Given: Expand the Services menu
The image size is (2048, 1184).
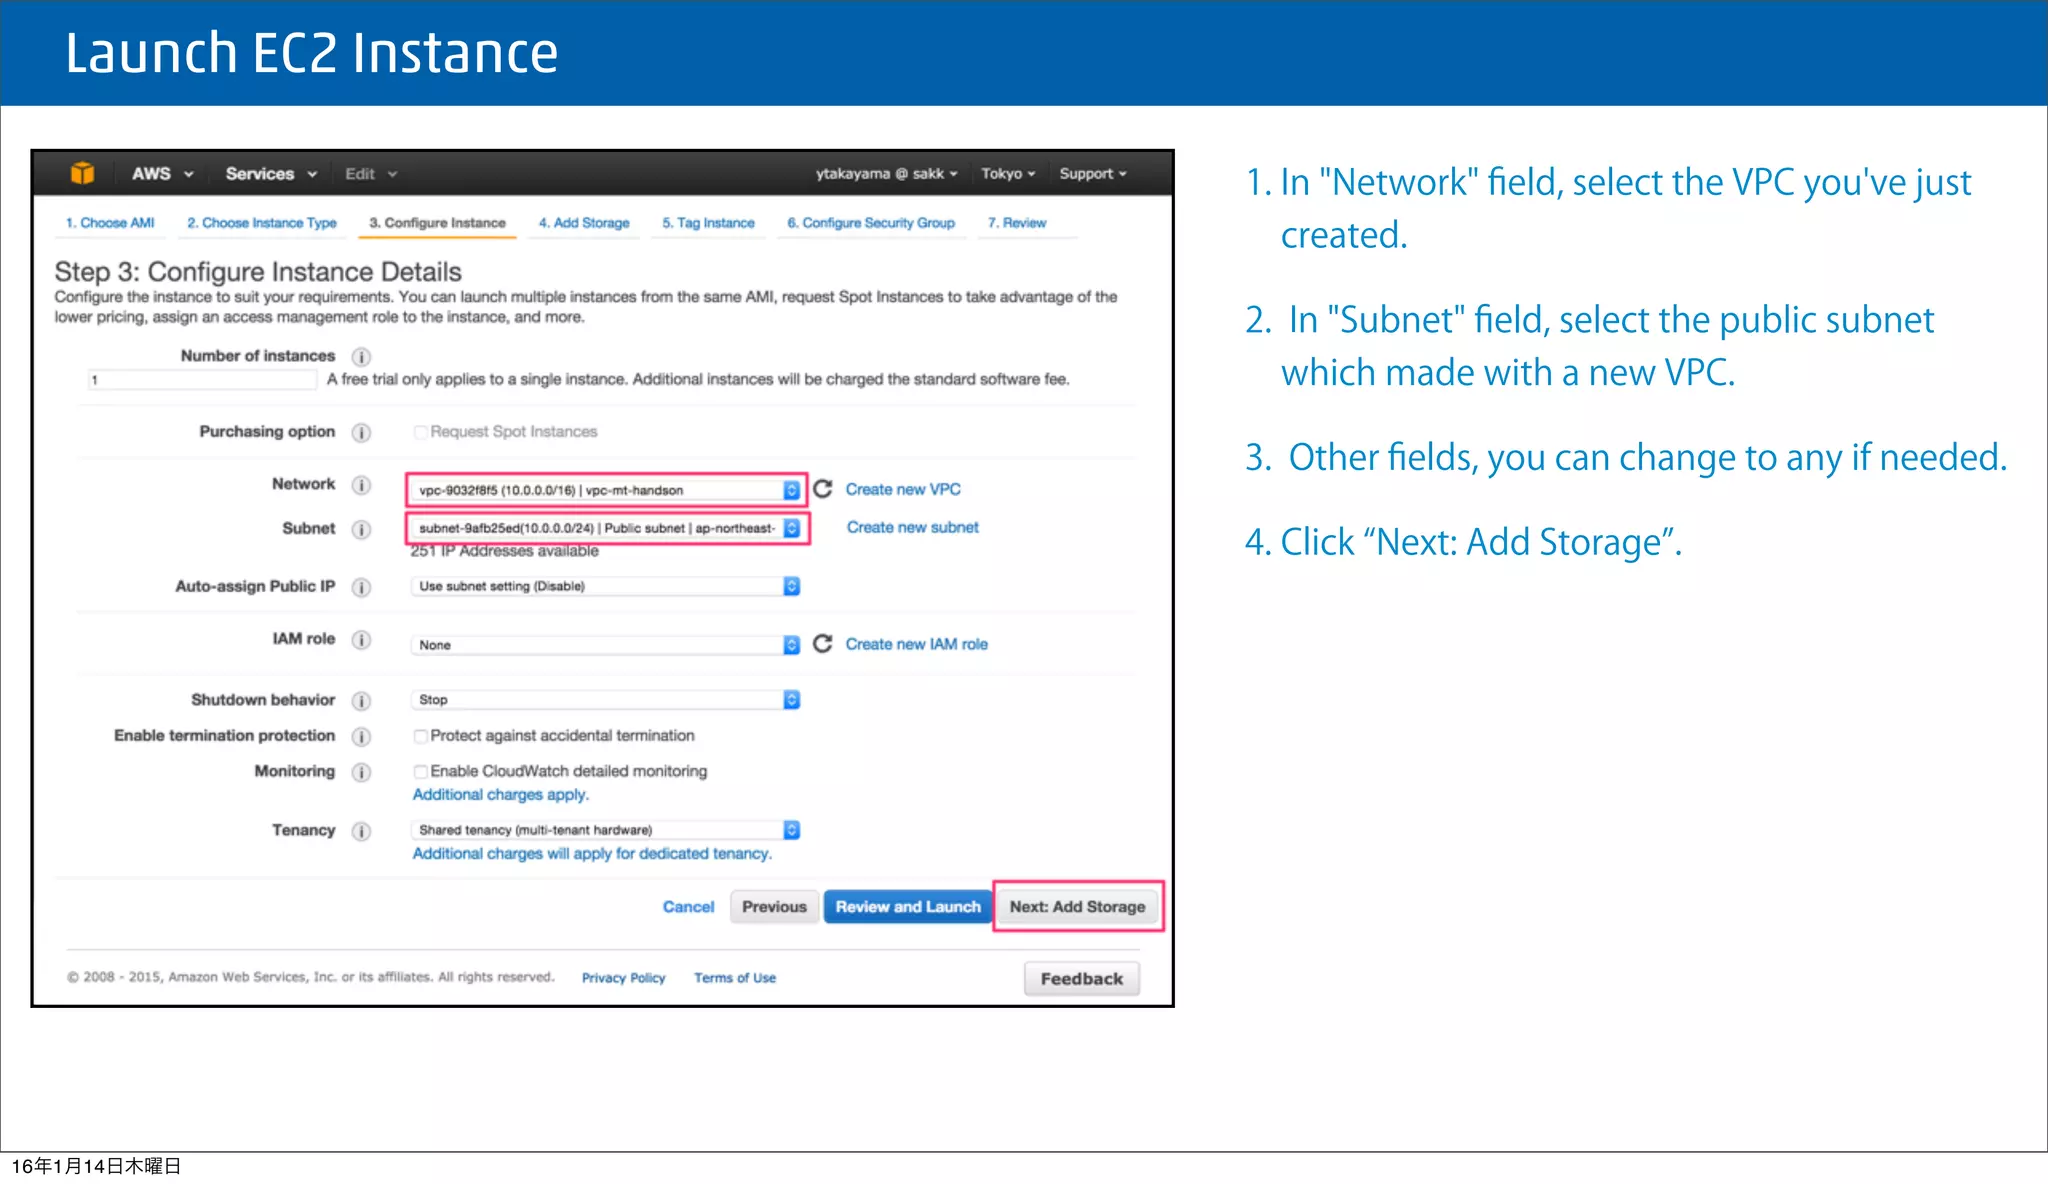Looking at the screenshot, I should click(271, 174).
